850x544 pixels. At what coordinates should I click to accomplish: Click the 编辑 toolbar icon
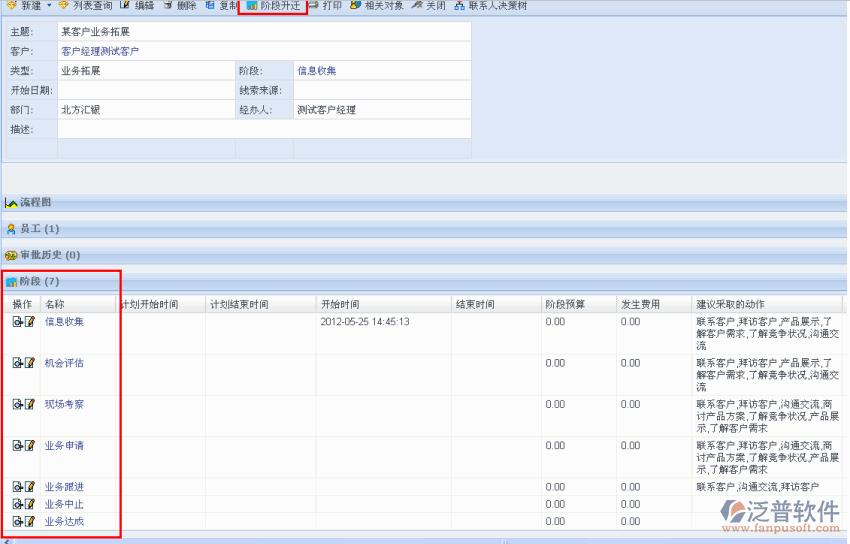(127, 6)
